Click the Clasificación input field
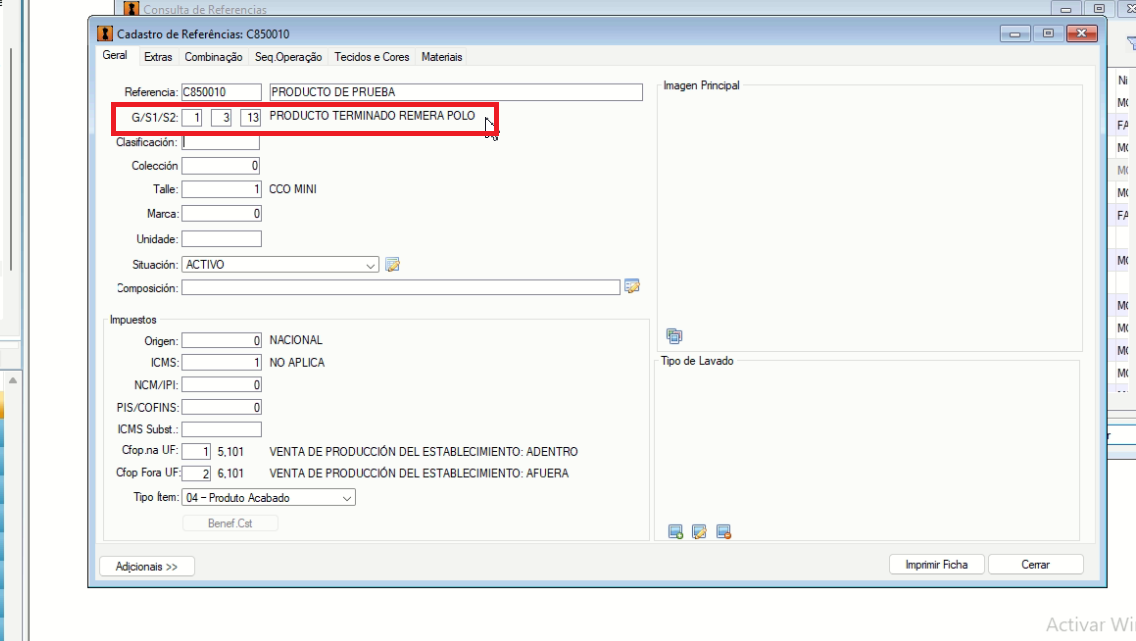The height and width of the screenshot is (641, 1136). 221,142
